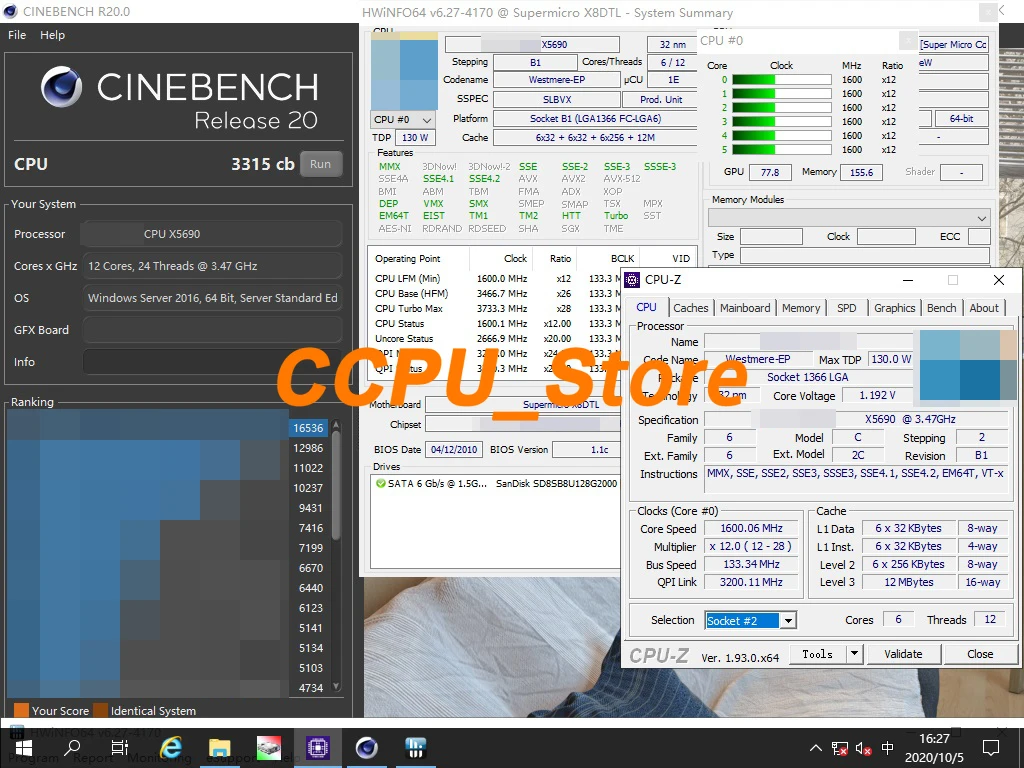1024x768 pixels.
Task: Open Cinebench File menu
Action: 17,35
